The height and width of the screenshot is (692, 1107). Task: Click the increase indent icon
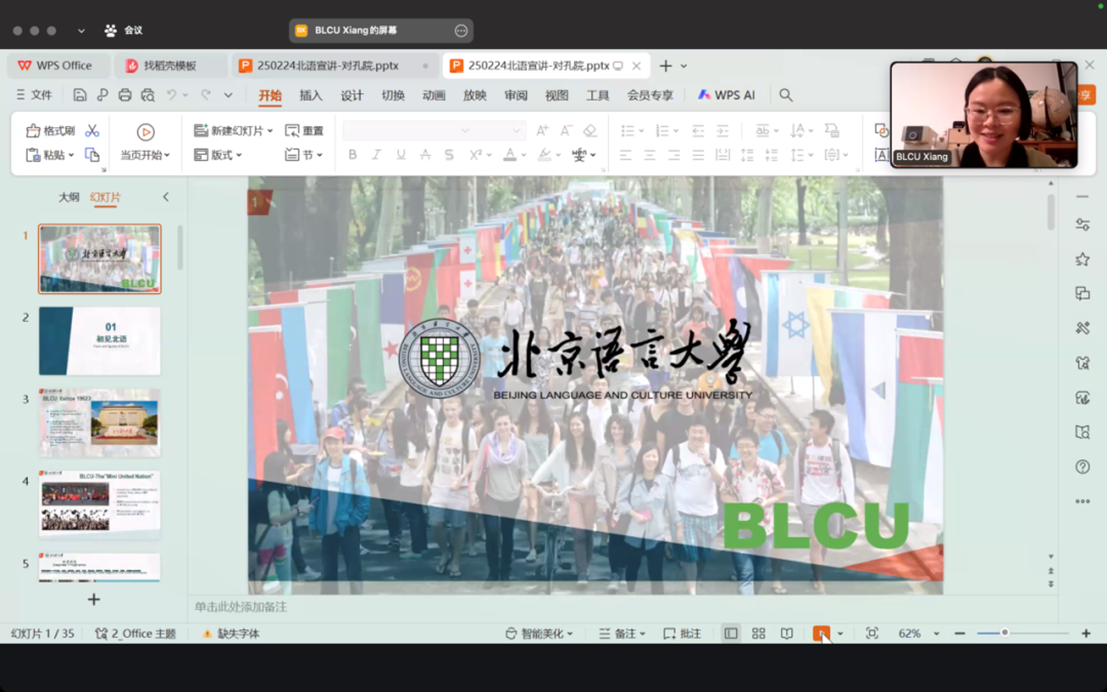[722, 131]
